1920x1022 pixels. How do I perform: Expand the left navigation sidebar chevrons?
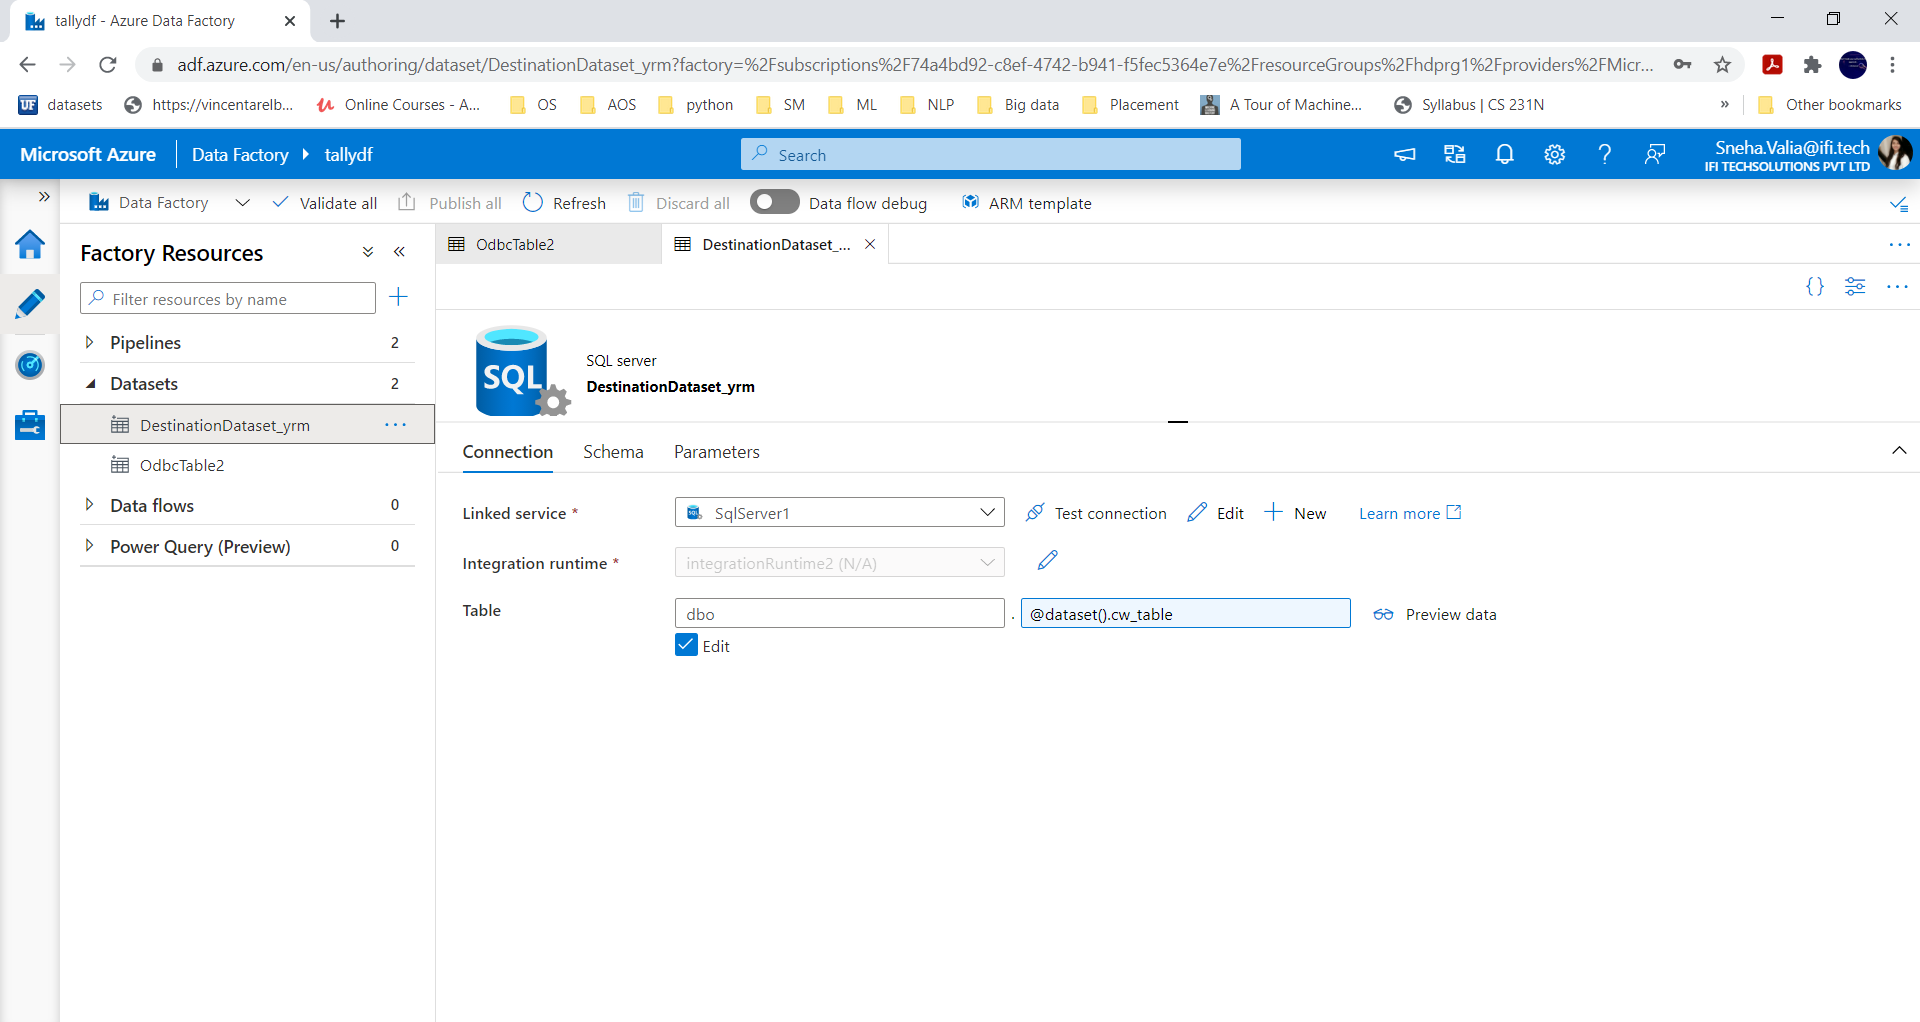pyautogui.click(x=44, y=196)
